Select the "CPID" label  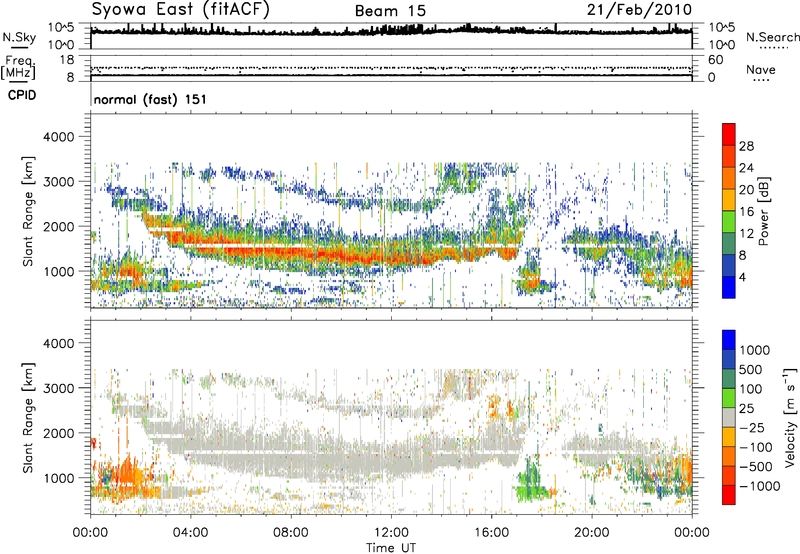[x=22, y=95]
